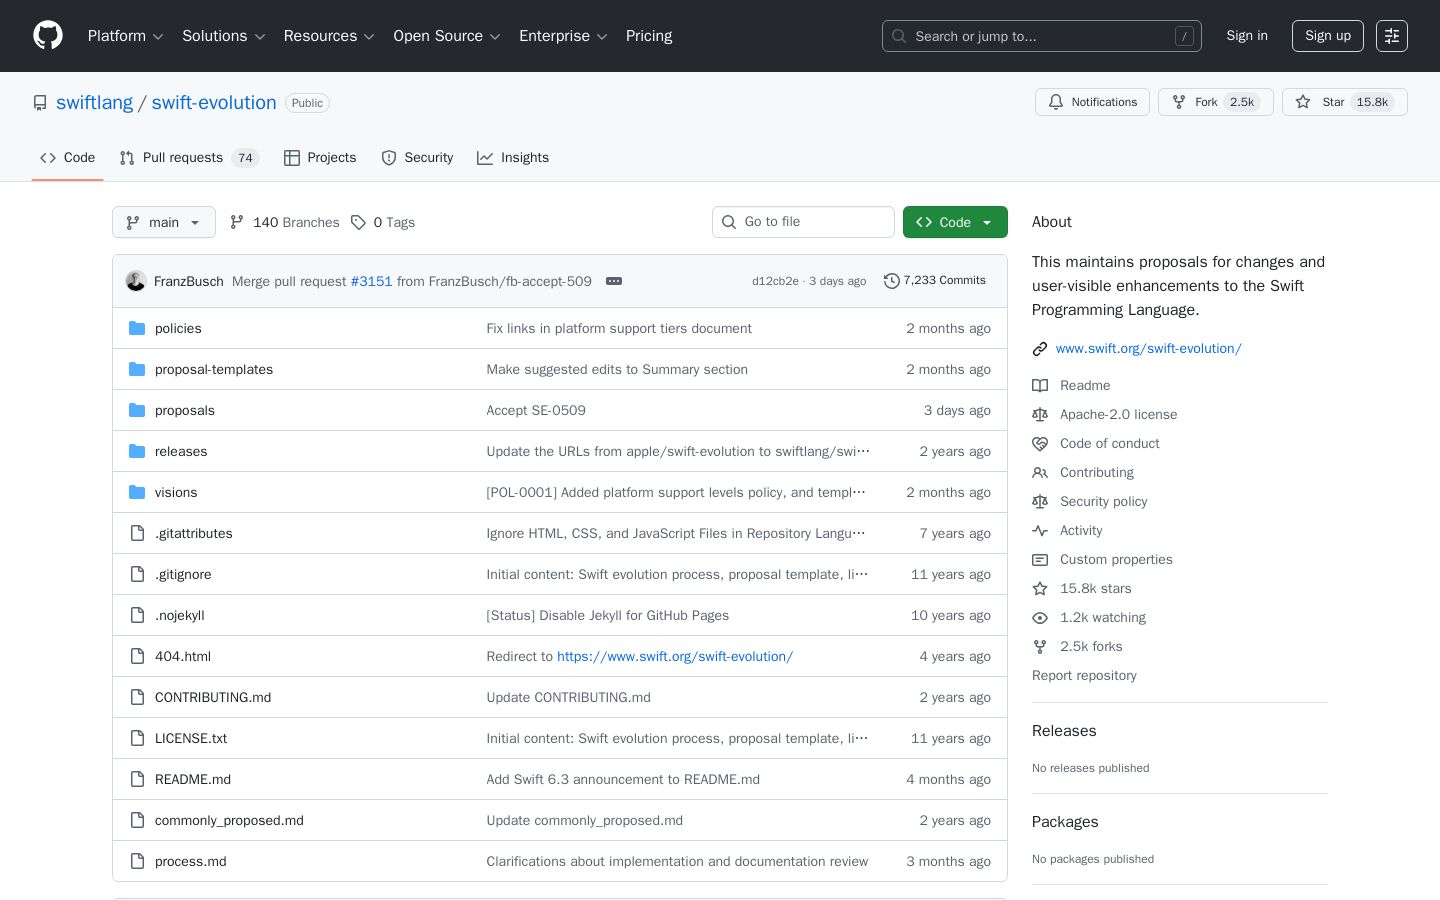Click the 404.html file icon

137,656
